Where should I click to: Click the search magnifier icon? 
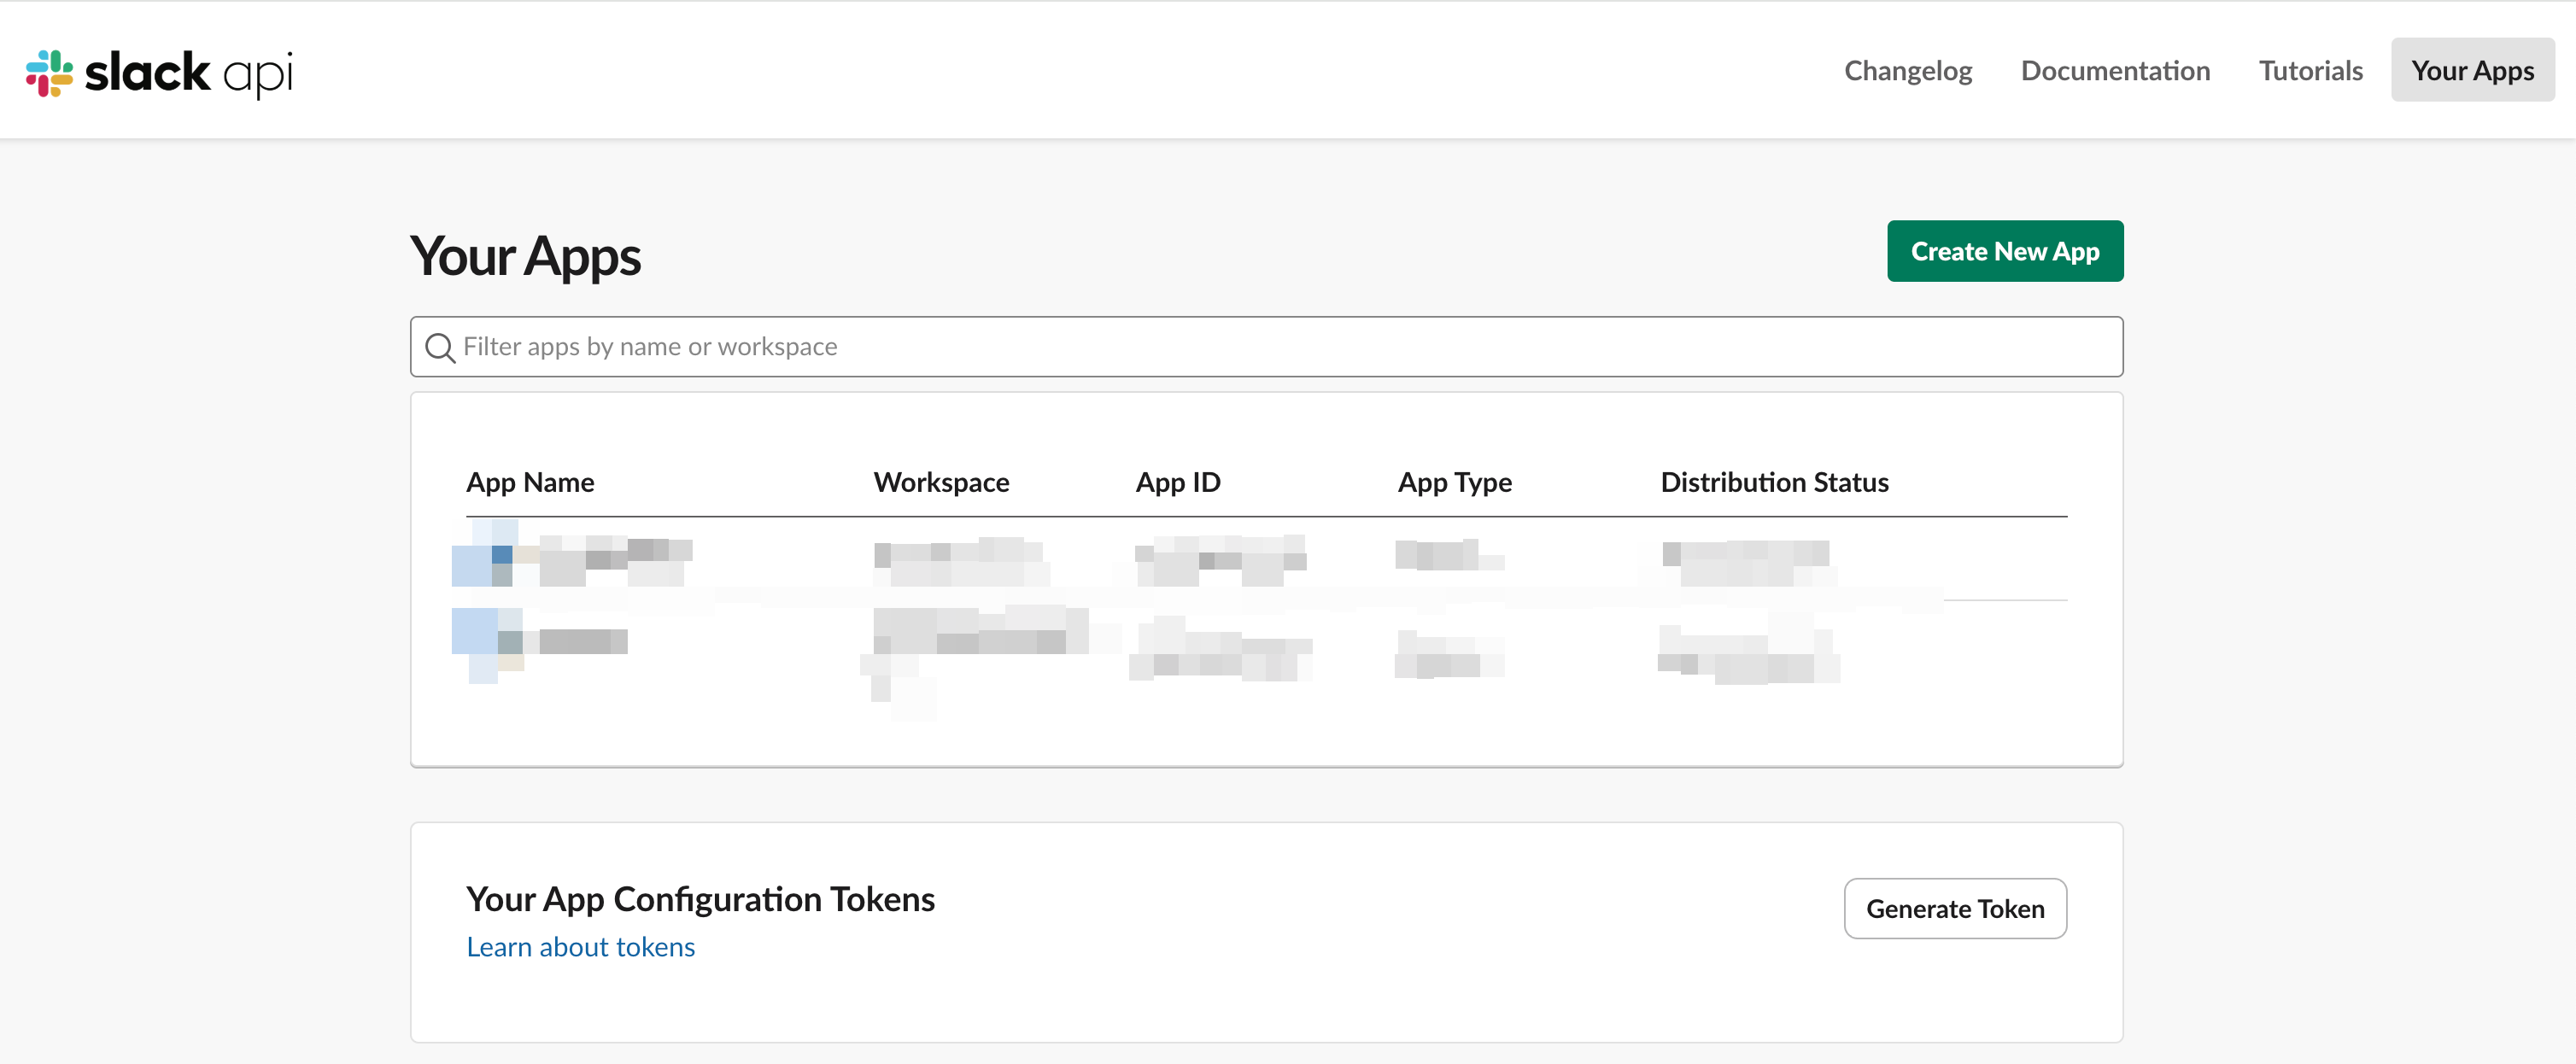coord(440,348)
